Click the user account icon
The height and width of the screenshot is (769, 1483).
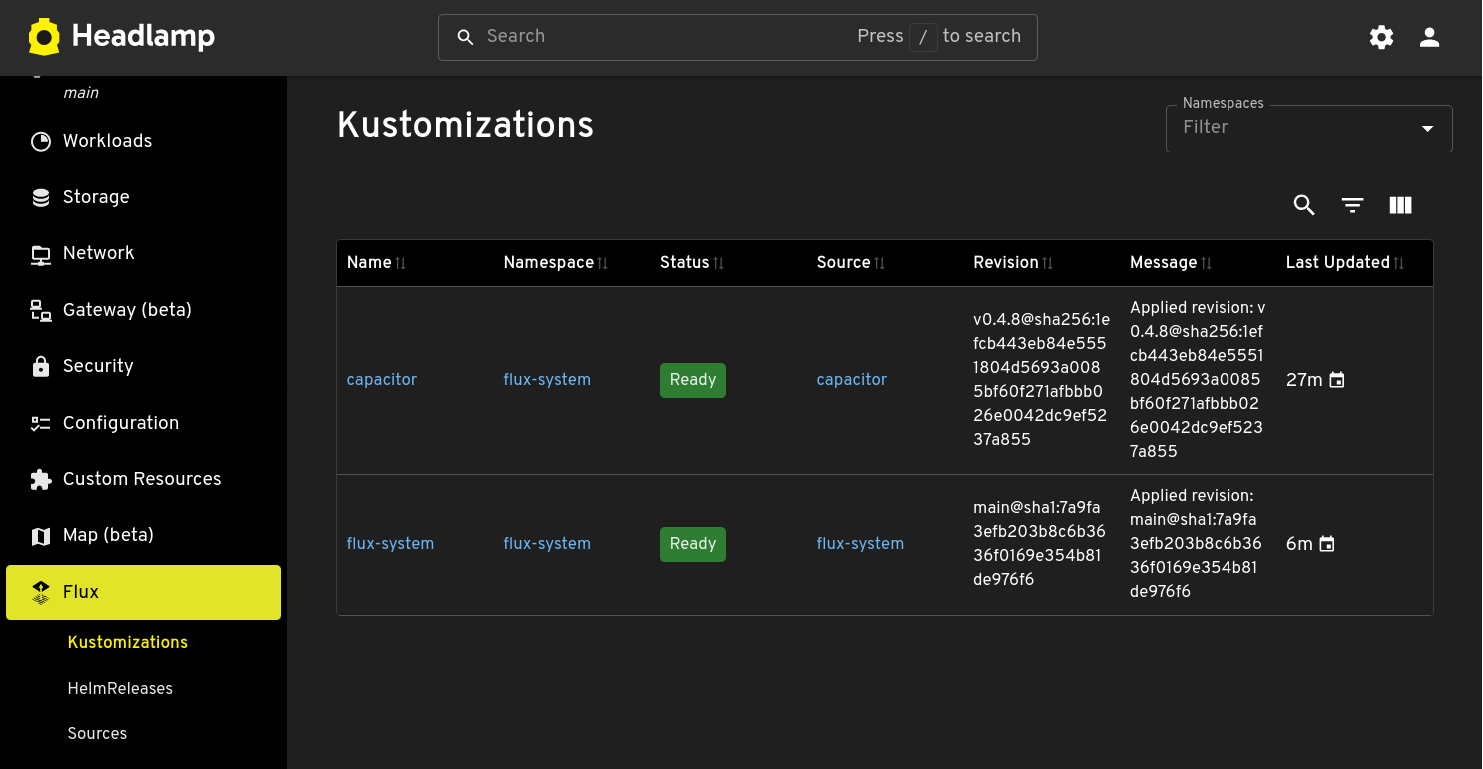tap(1429, 38)
